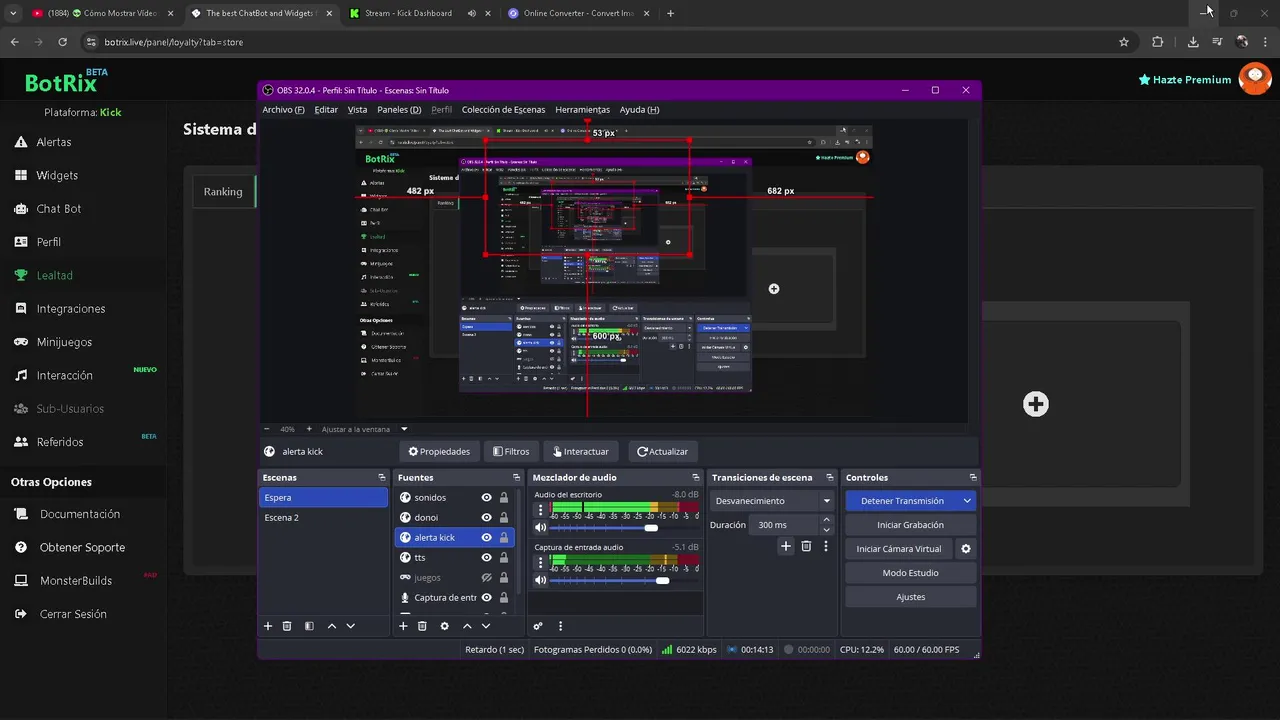Screen dimensions: 1280x720
Task: Open audio mixer three-dot menu
Action: coord(560,626)
